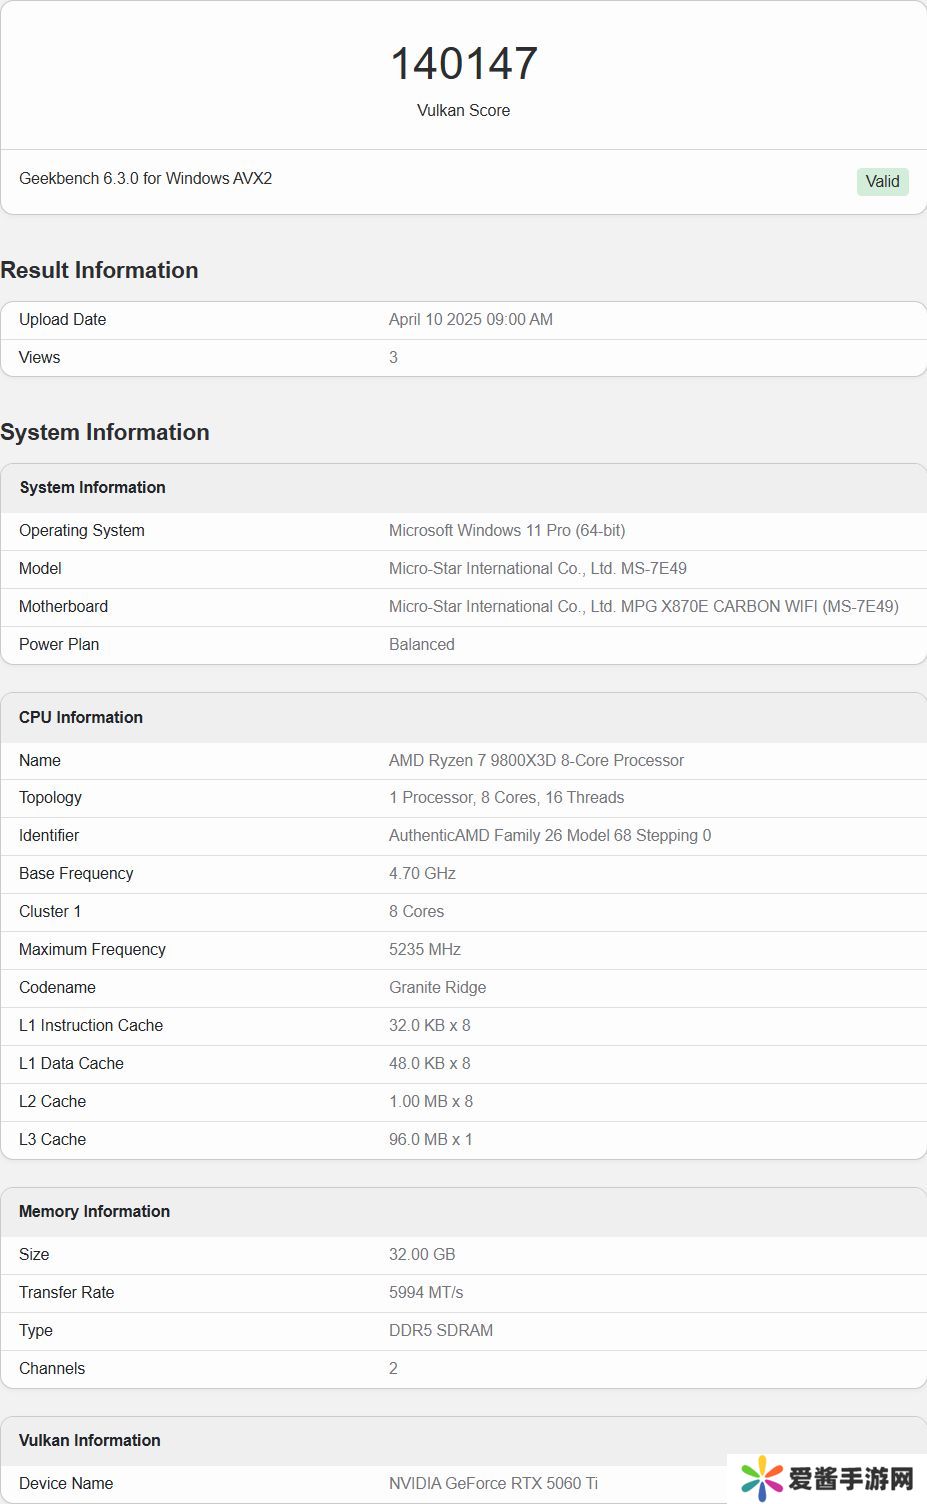Select the AMD Ryzen 7 9800X3D processor name
Viewport: 927px width, 1504px height.
536,760
